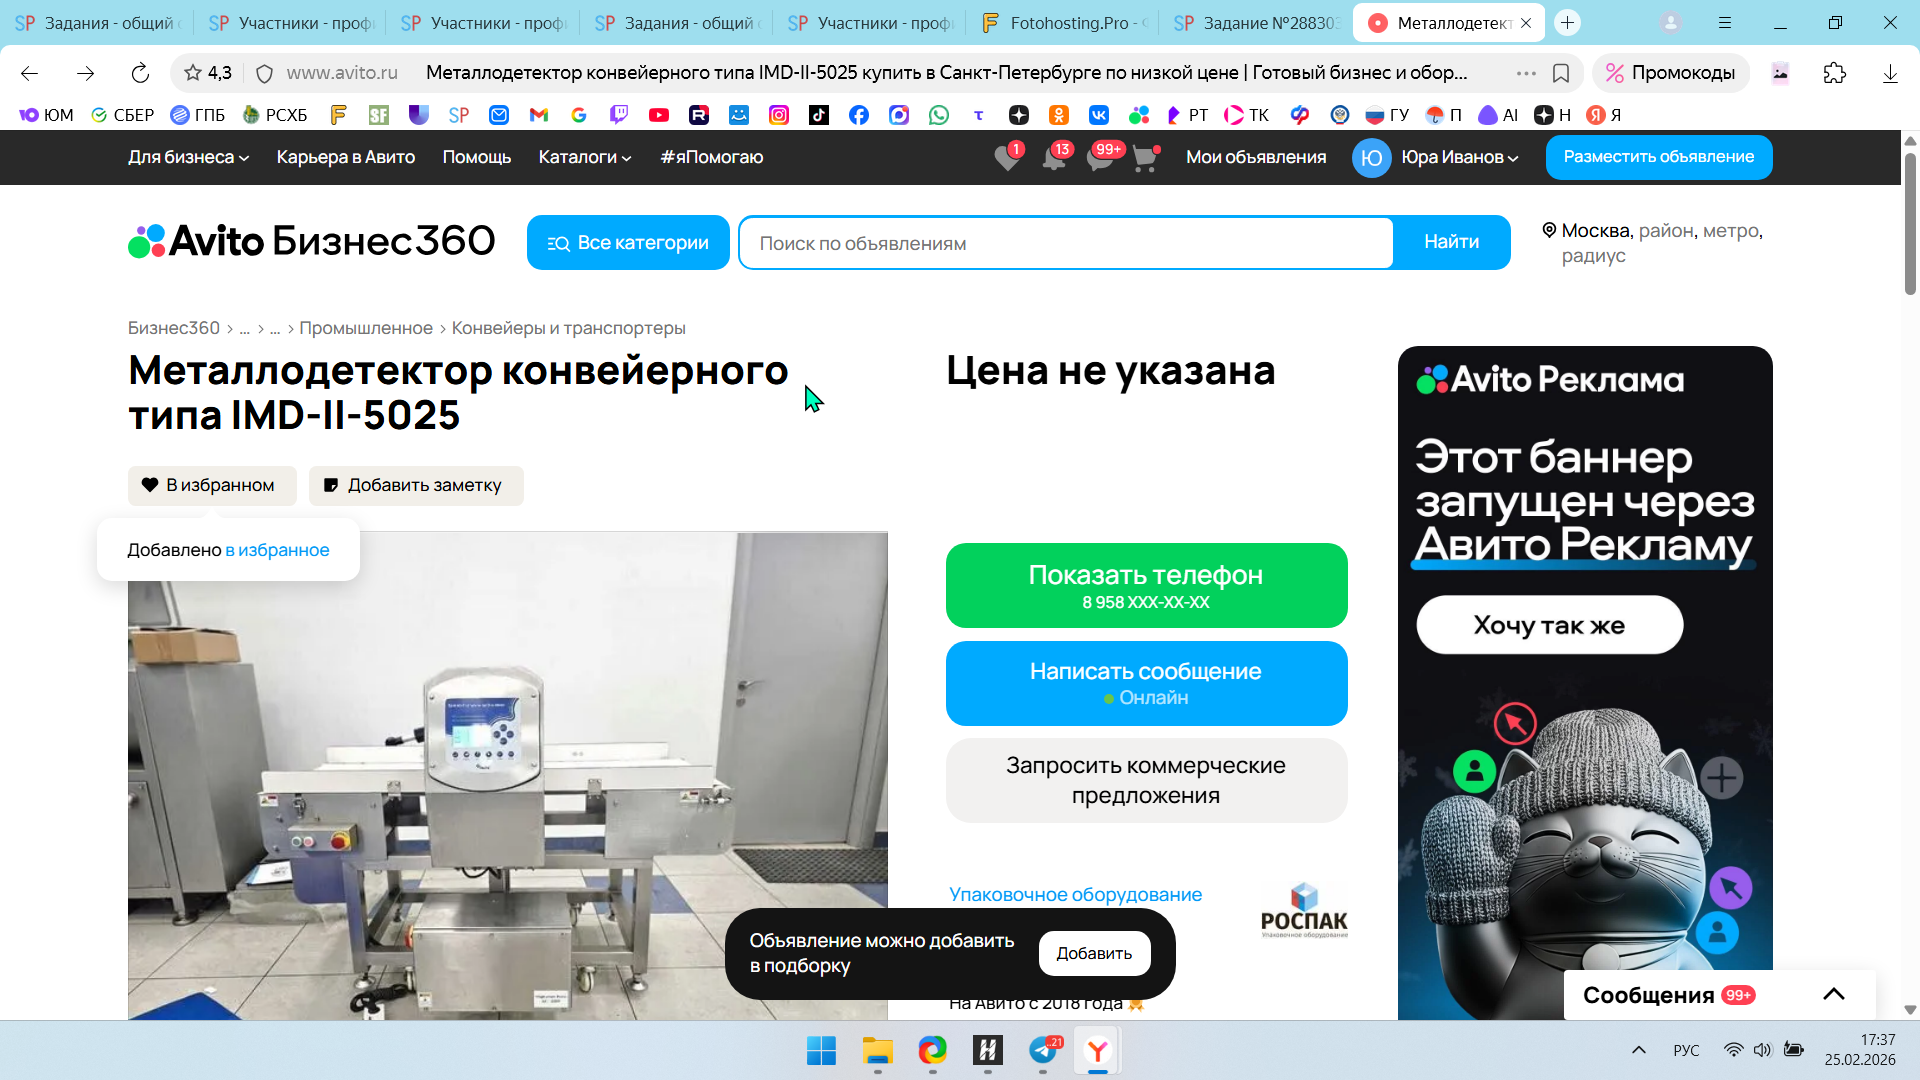Viewport: 1920px width, 1080px height.
Task: Open messages icon with 99+ badge
Action: pos(1099,158)
